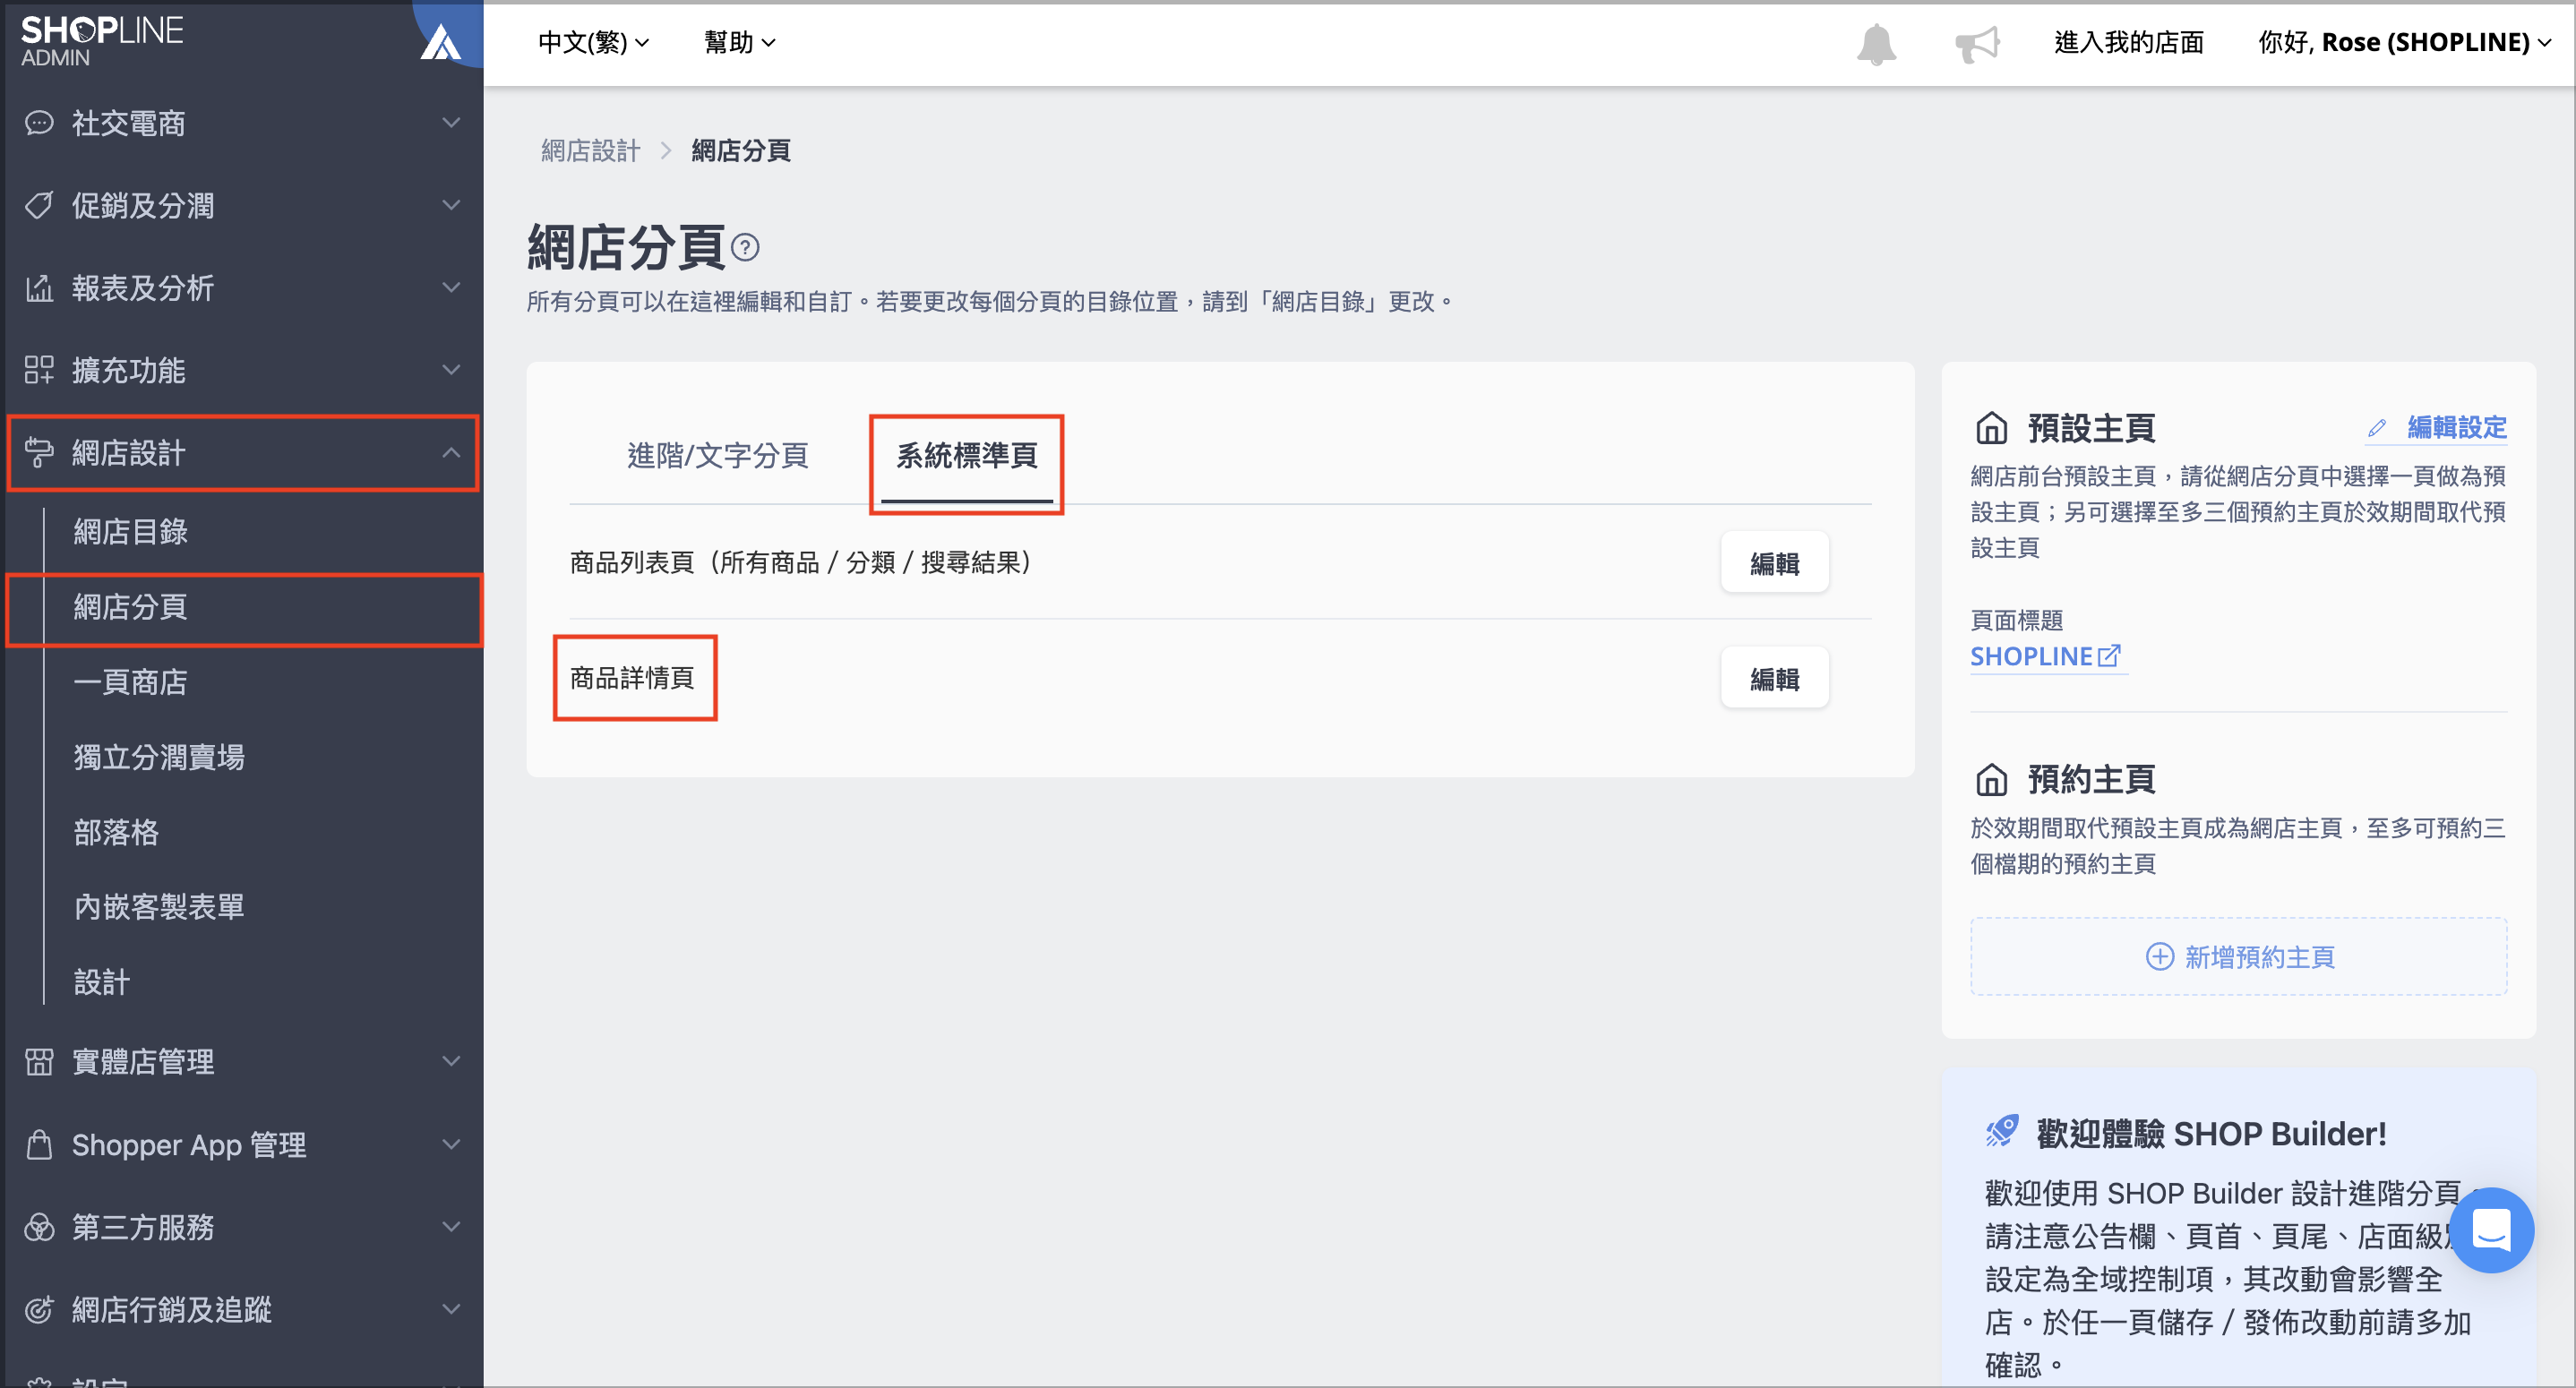
Task: Open 進入我的店面 link
Action: point(2128,42)
